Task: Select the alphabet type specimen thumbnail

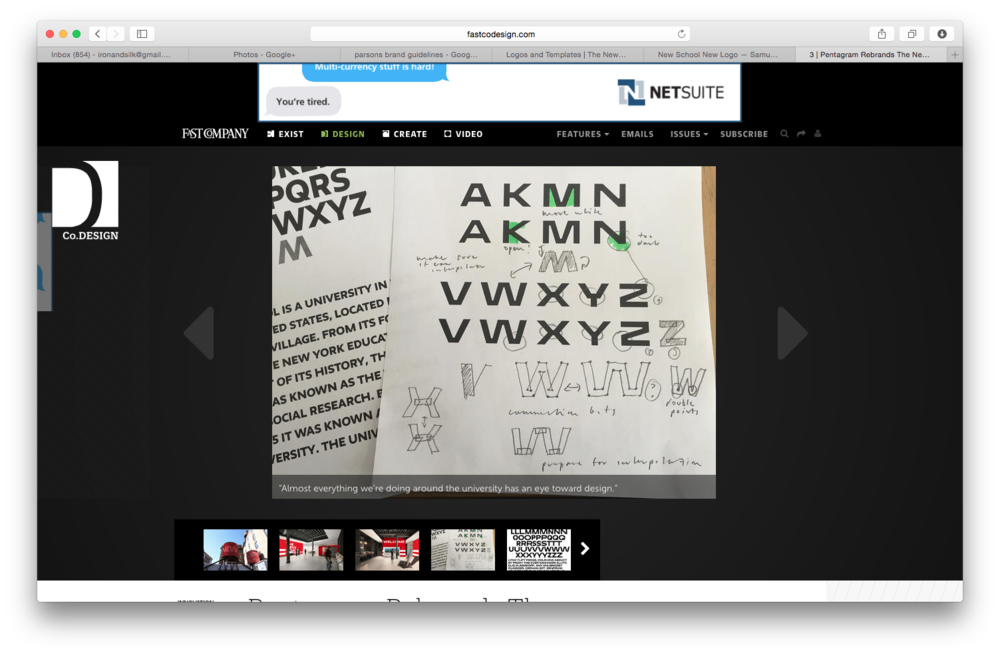Action: (538, 550)
